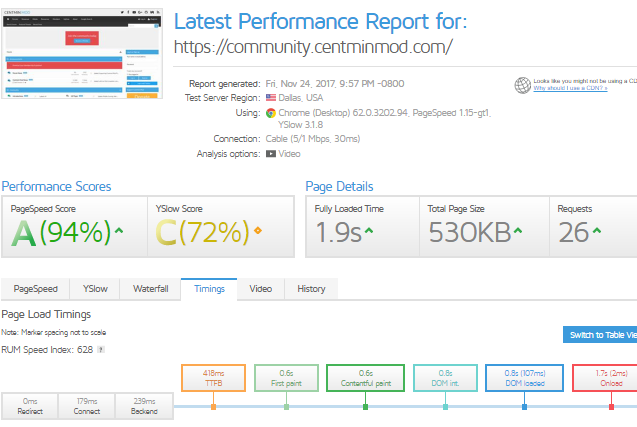The height and width of the screenshot is (427, 637).
Task: Click the Fully Loaded Time up arrow
Action: pyautogui.click(x=368, y=230)
